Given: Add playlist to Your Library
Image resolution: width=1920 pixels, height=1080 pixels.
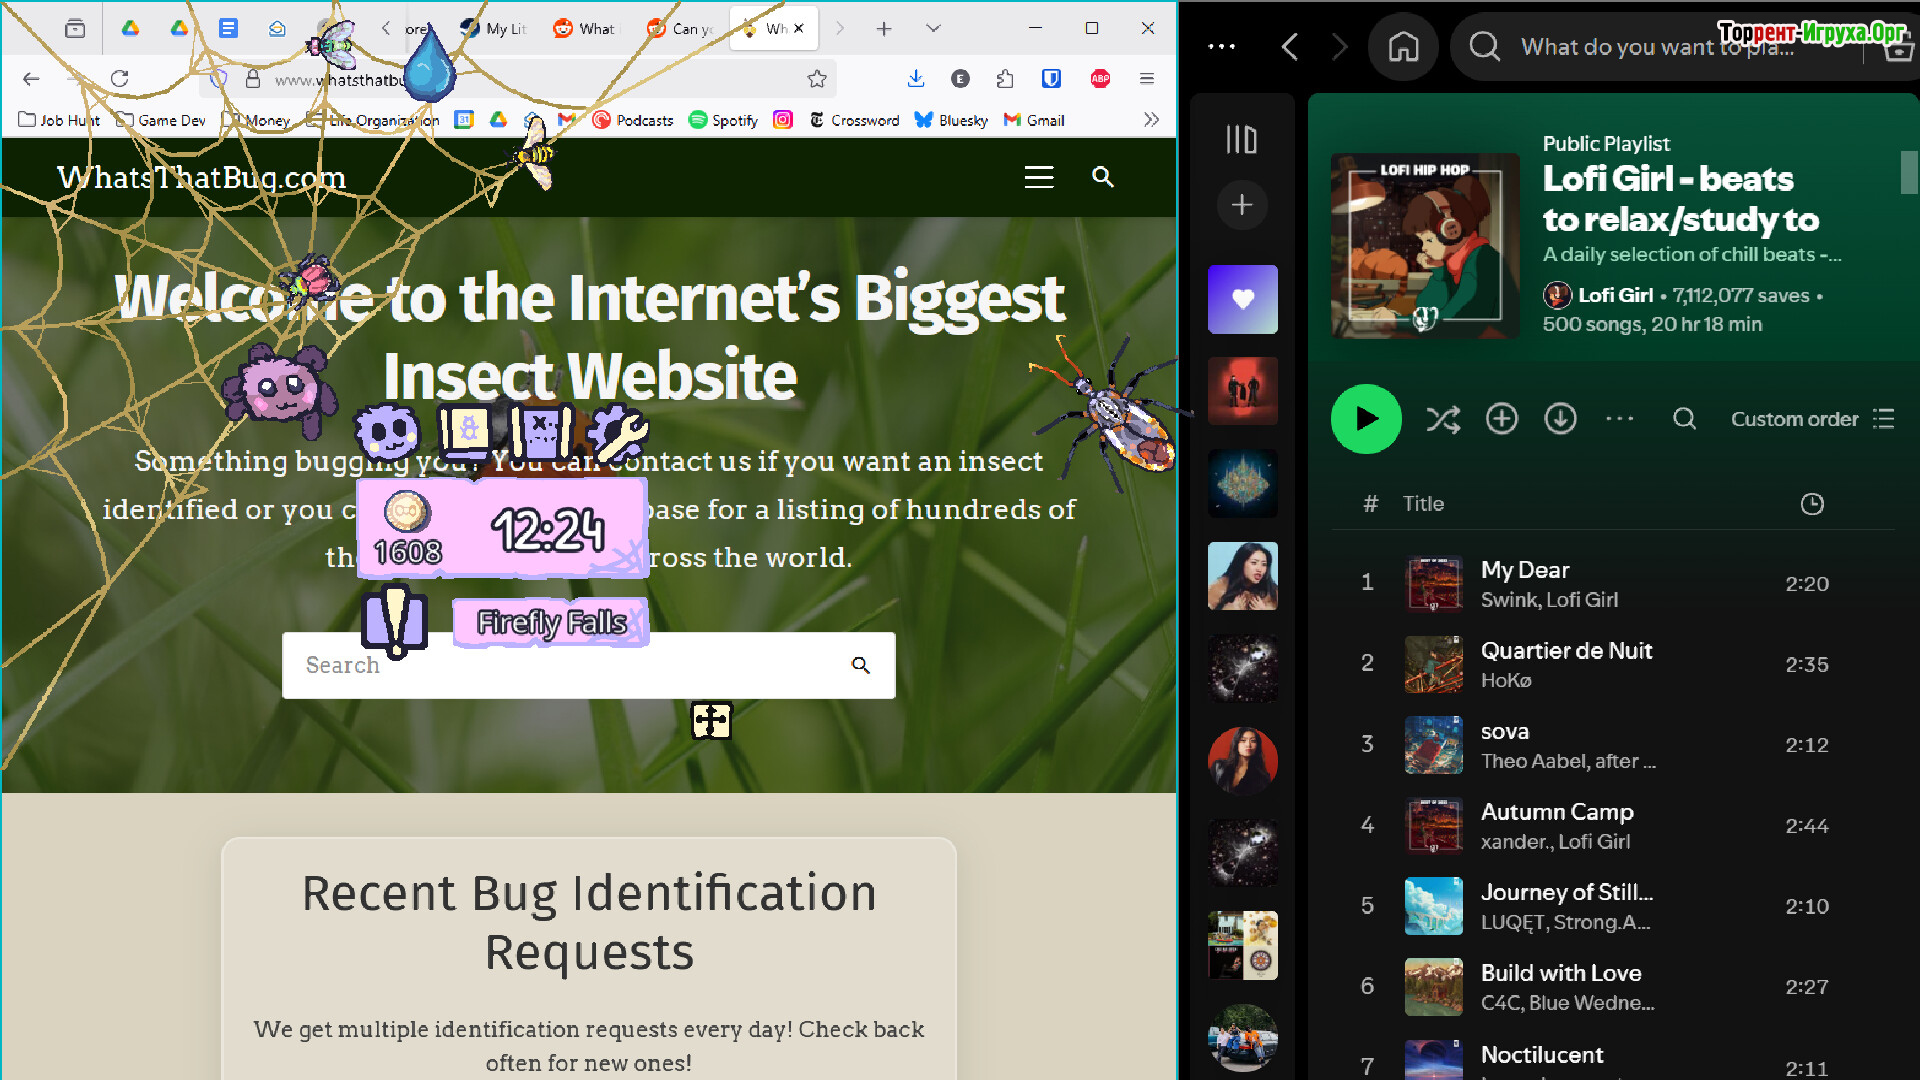Looking at the screenshot, I should [1501, 419].
